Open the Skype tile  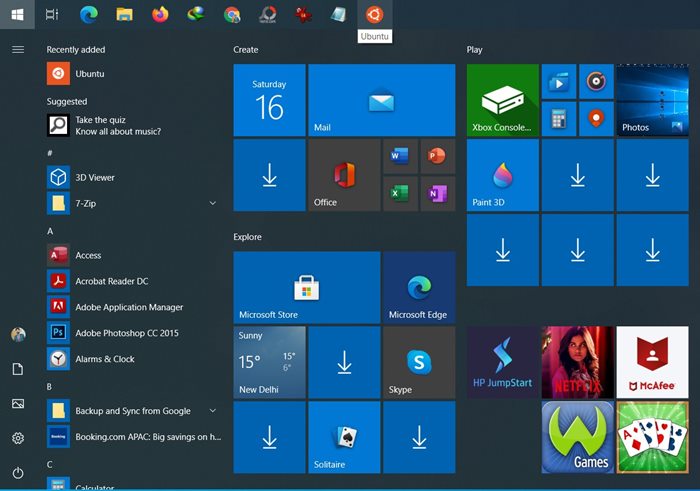click(419, 362)
